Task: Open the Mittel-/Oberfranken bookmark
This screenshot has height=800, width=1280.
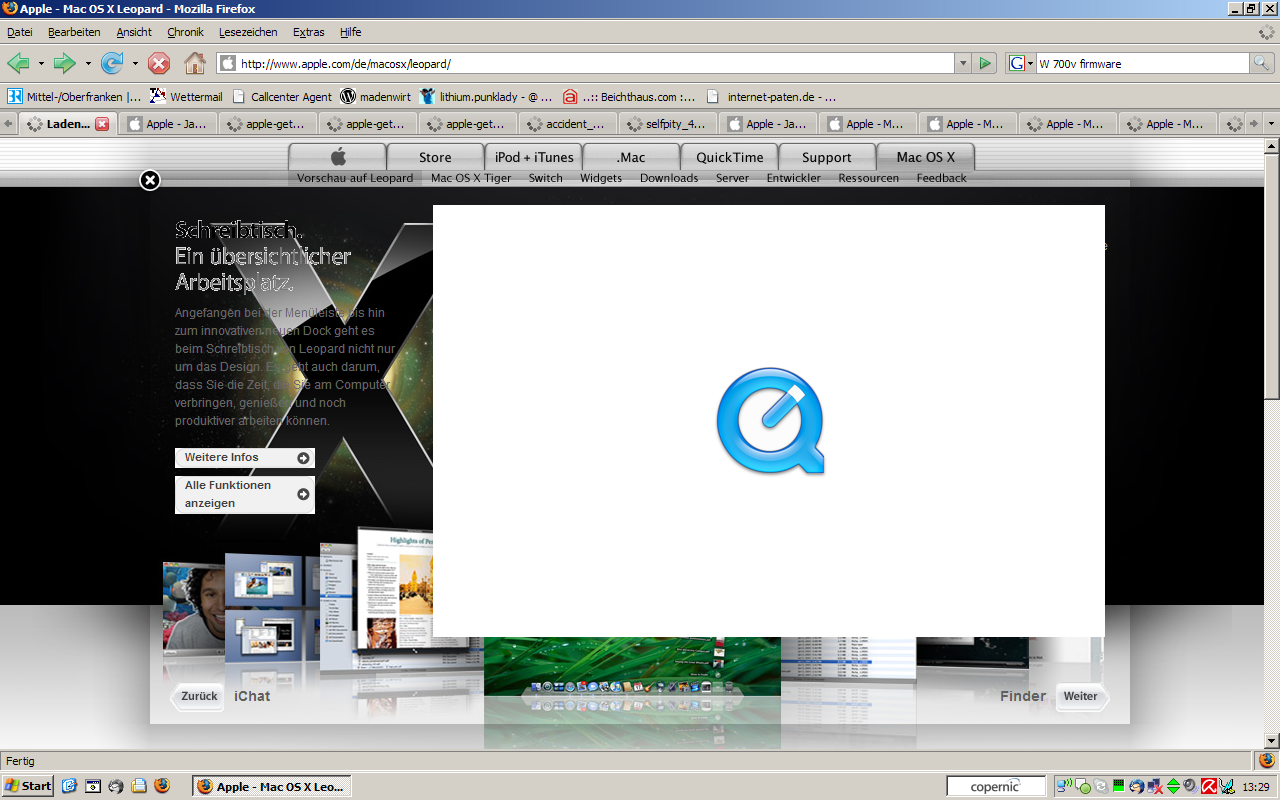Action: click(x=74, y=97)
